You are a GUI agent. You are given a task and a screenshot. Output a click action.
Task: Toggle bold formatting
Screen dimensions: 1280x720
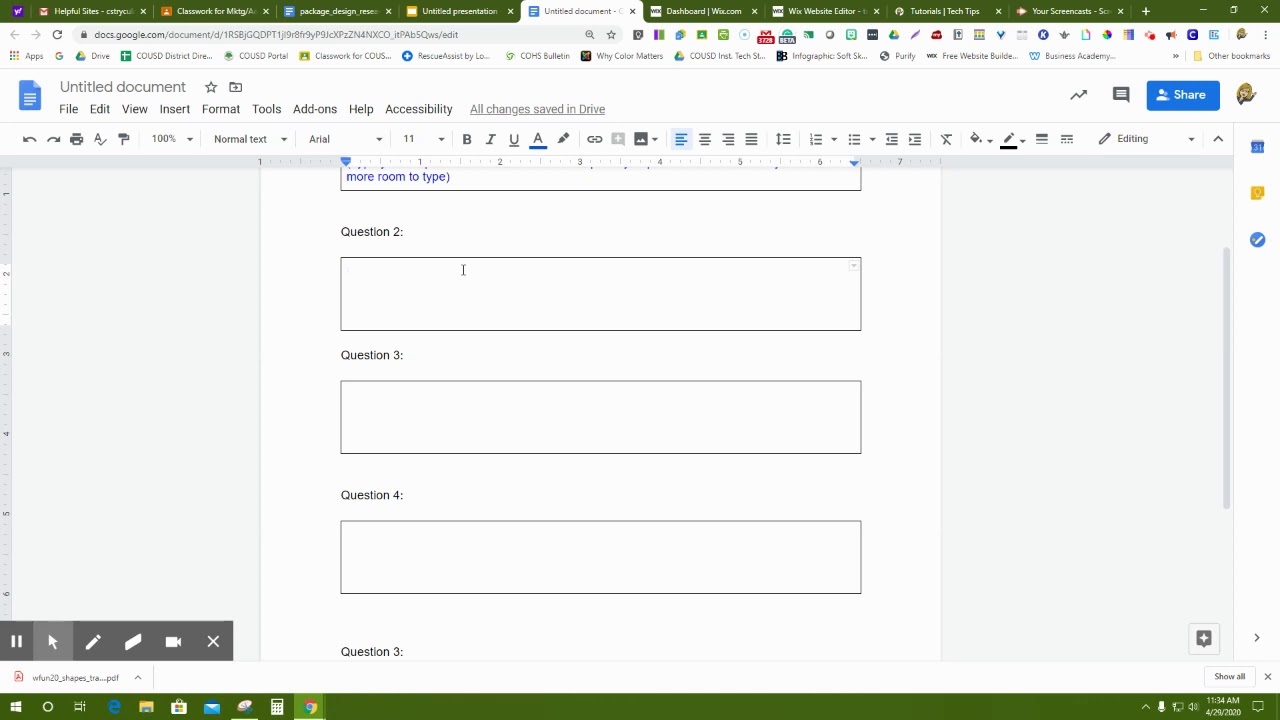[467, 139]
